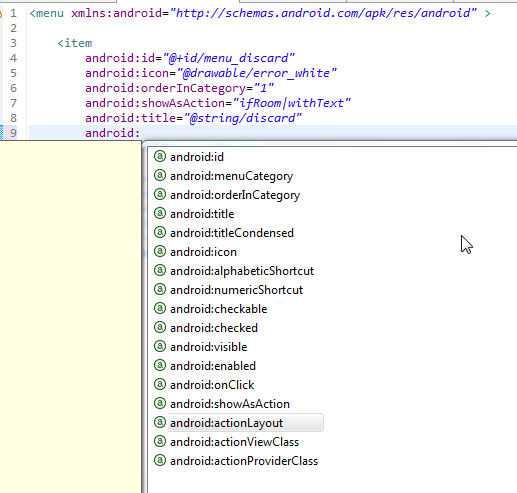
Task: Choose android:showAsAction in the popup list
Action: 230,404
